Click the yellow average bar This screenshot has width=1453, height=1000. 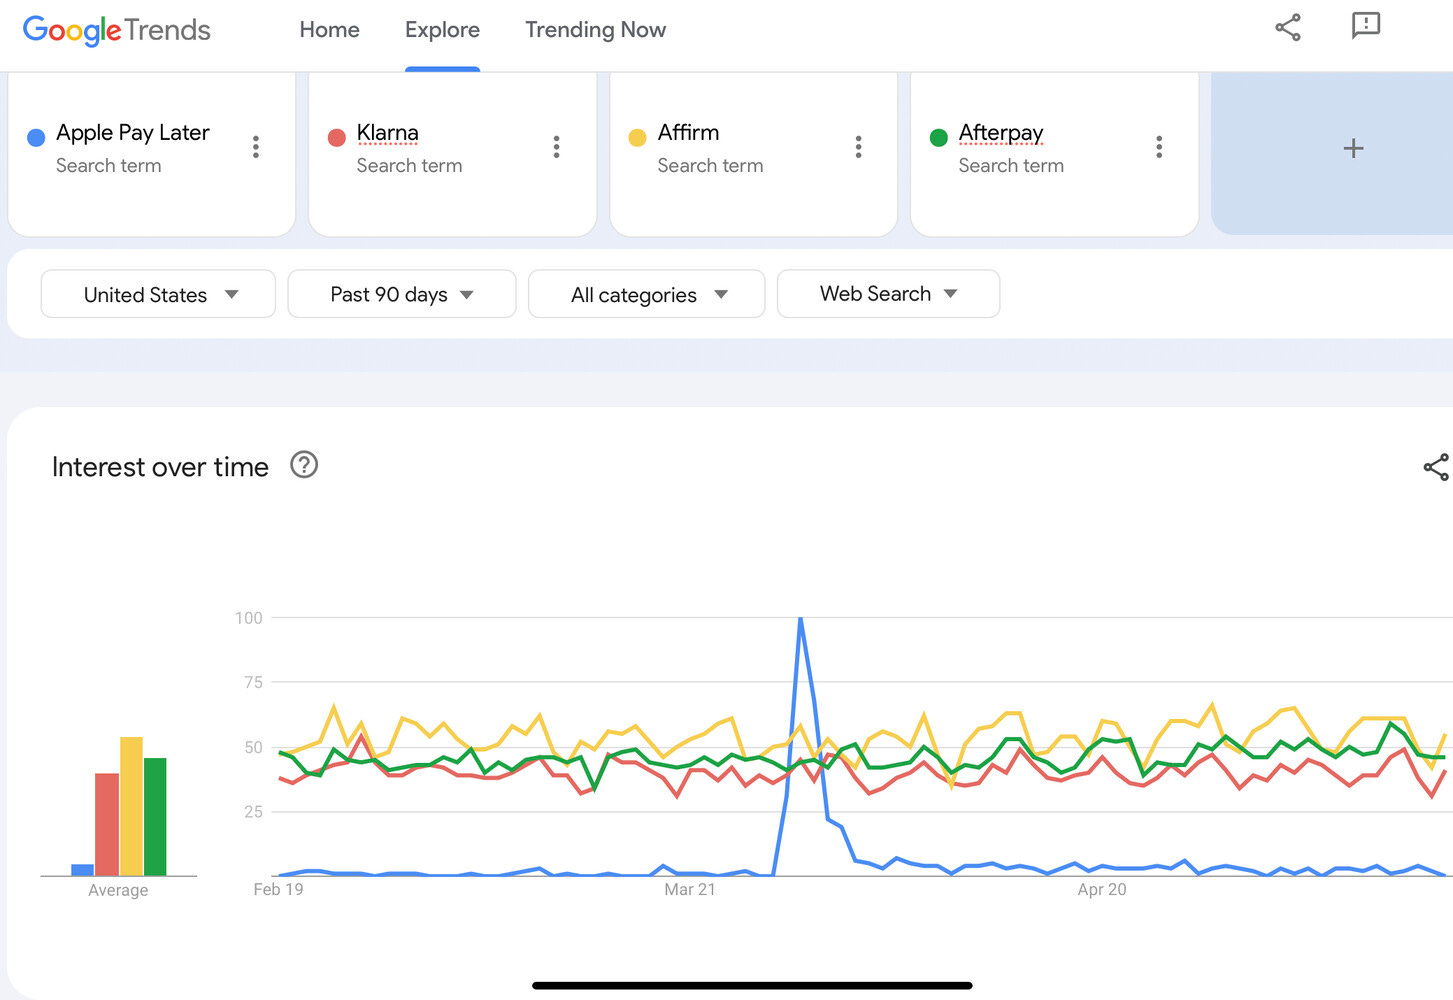pyautogui.click(x=131, y=806)
